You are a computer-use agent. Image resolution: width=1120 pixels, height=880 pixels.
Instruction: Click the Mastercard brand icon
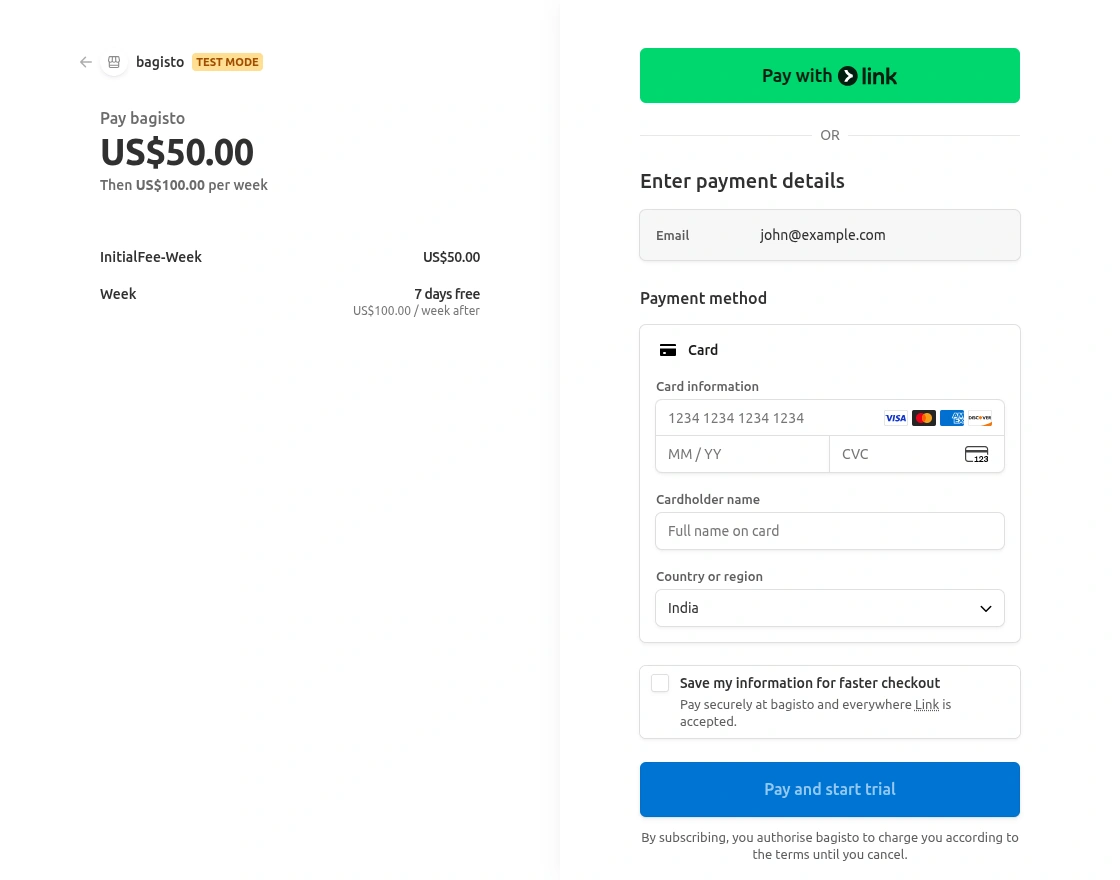pyautogui.click(x=923, y=418)
